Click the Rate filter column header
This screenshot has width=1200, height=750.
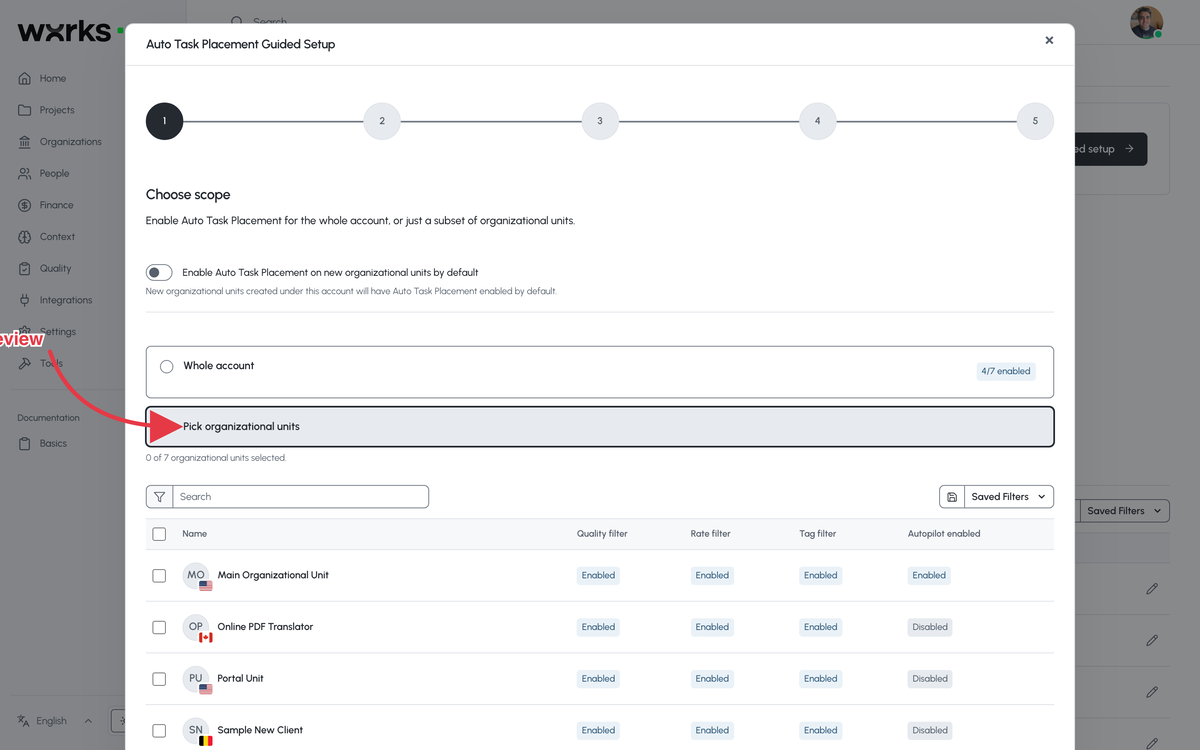point(711,534)
